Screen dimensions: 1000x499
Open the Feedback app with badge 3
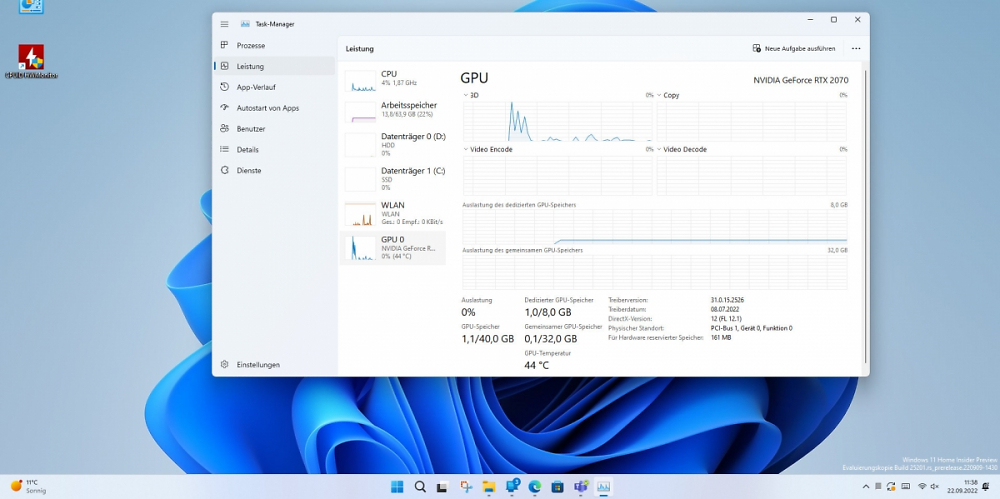tap(512, 487)
